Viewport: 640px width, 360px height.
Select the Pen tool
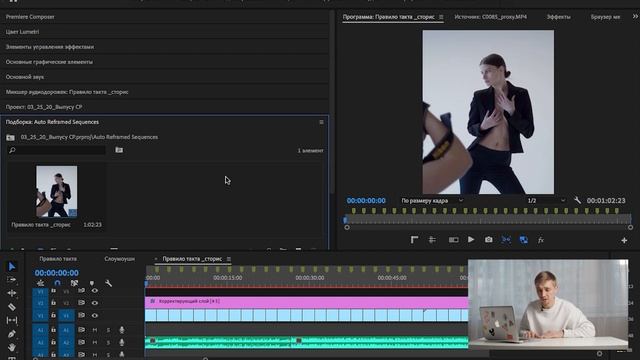pyautogui.click(x=12, y=334)
